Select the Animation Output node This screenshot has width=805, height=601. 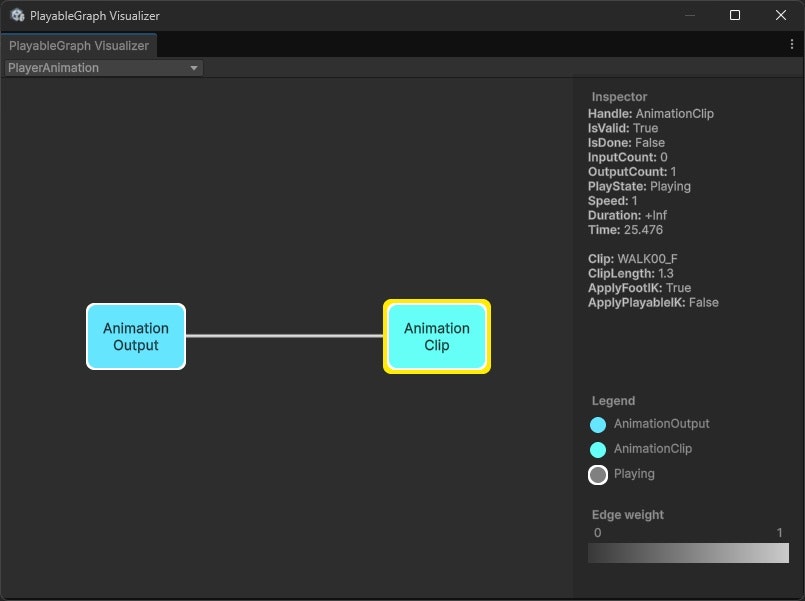click(135, 337)
